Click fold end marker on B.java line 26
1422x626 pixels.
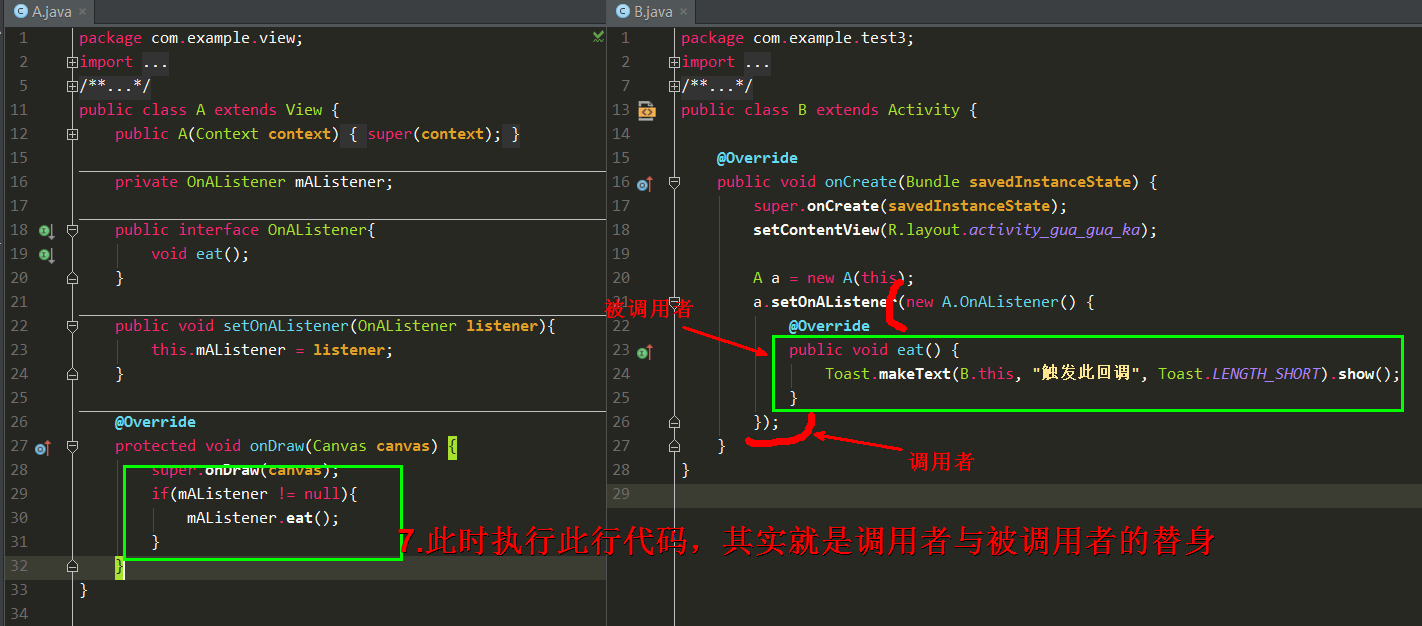tap(674, 422)
